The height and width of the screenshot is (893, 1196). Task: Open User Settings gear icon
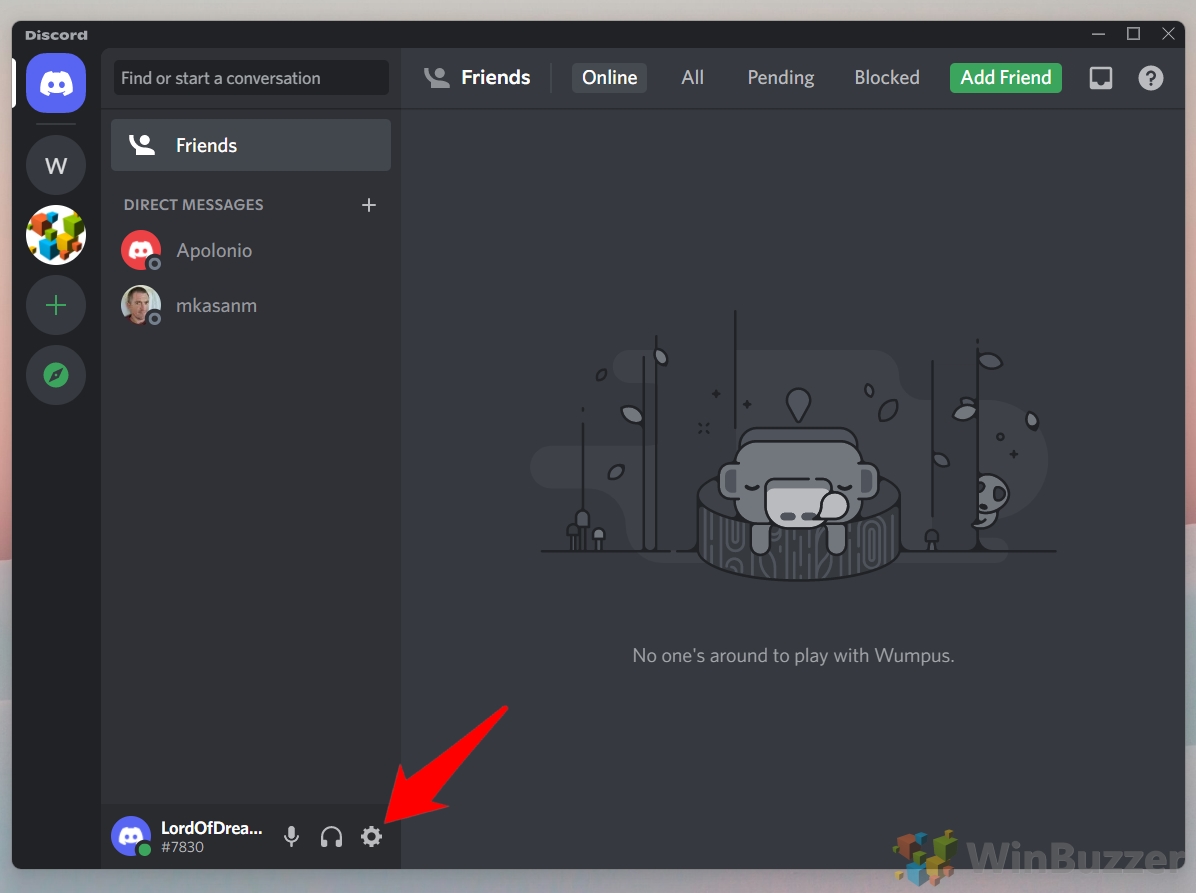[371, 837]
